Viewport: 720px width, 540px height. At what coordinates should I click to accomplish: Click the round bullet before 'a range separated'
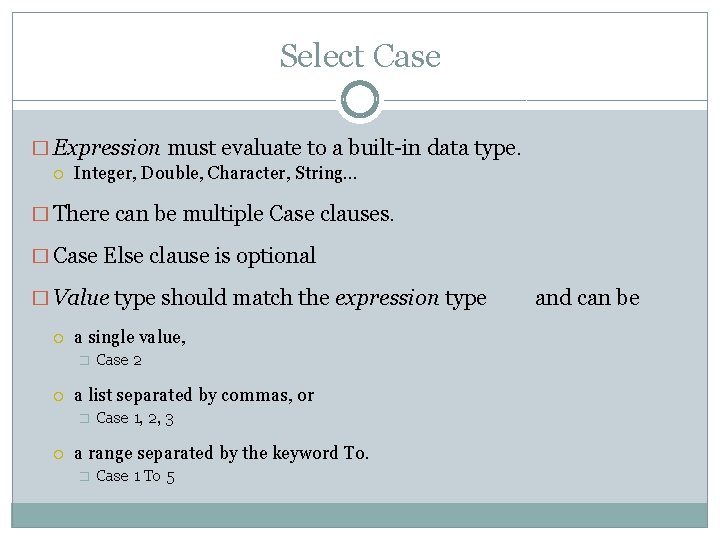tap(59, 454)
